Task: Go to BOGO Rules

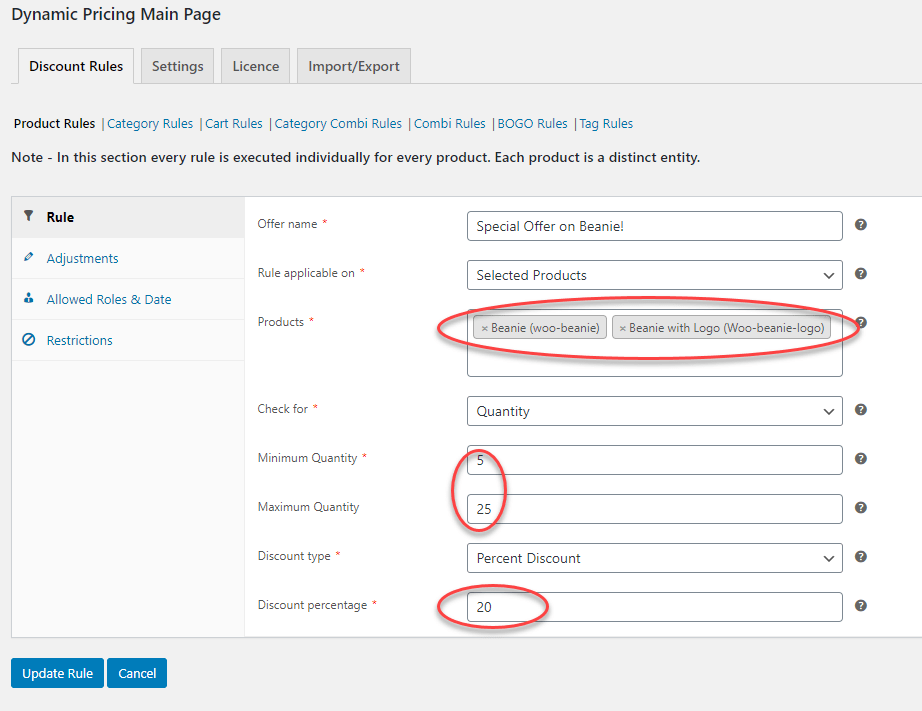Action: 532,123
